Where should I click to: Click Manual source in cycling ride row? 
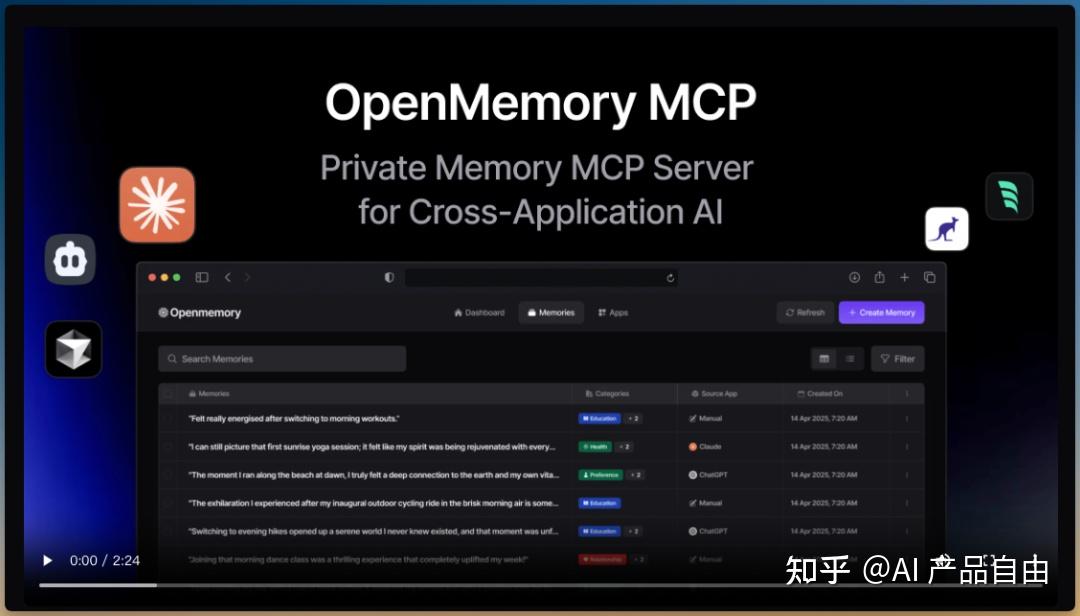click(705, 503)
